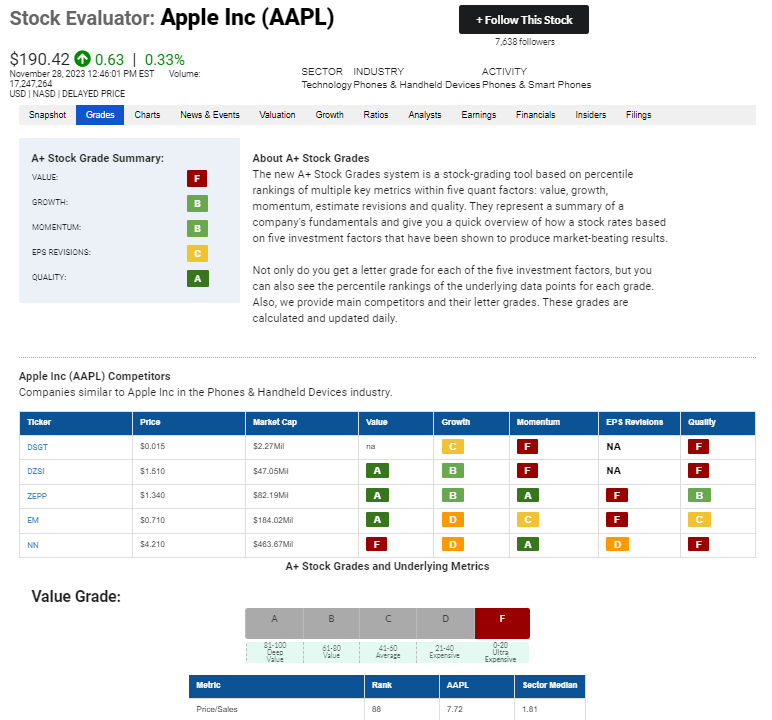
Task: Click DZSI's Value A grade badge
Action: pyautogui.click(x=377, y=471)
